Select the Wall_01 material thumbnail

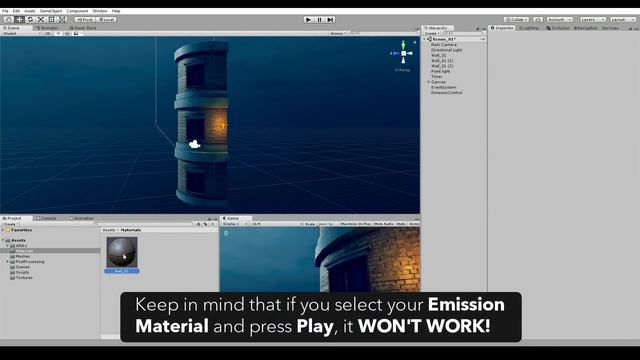[x=122, y=252]
